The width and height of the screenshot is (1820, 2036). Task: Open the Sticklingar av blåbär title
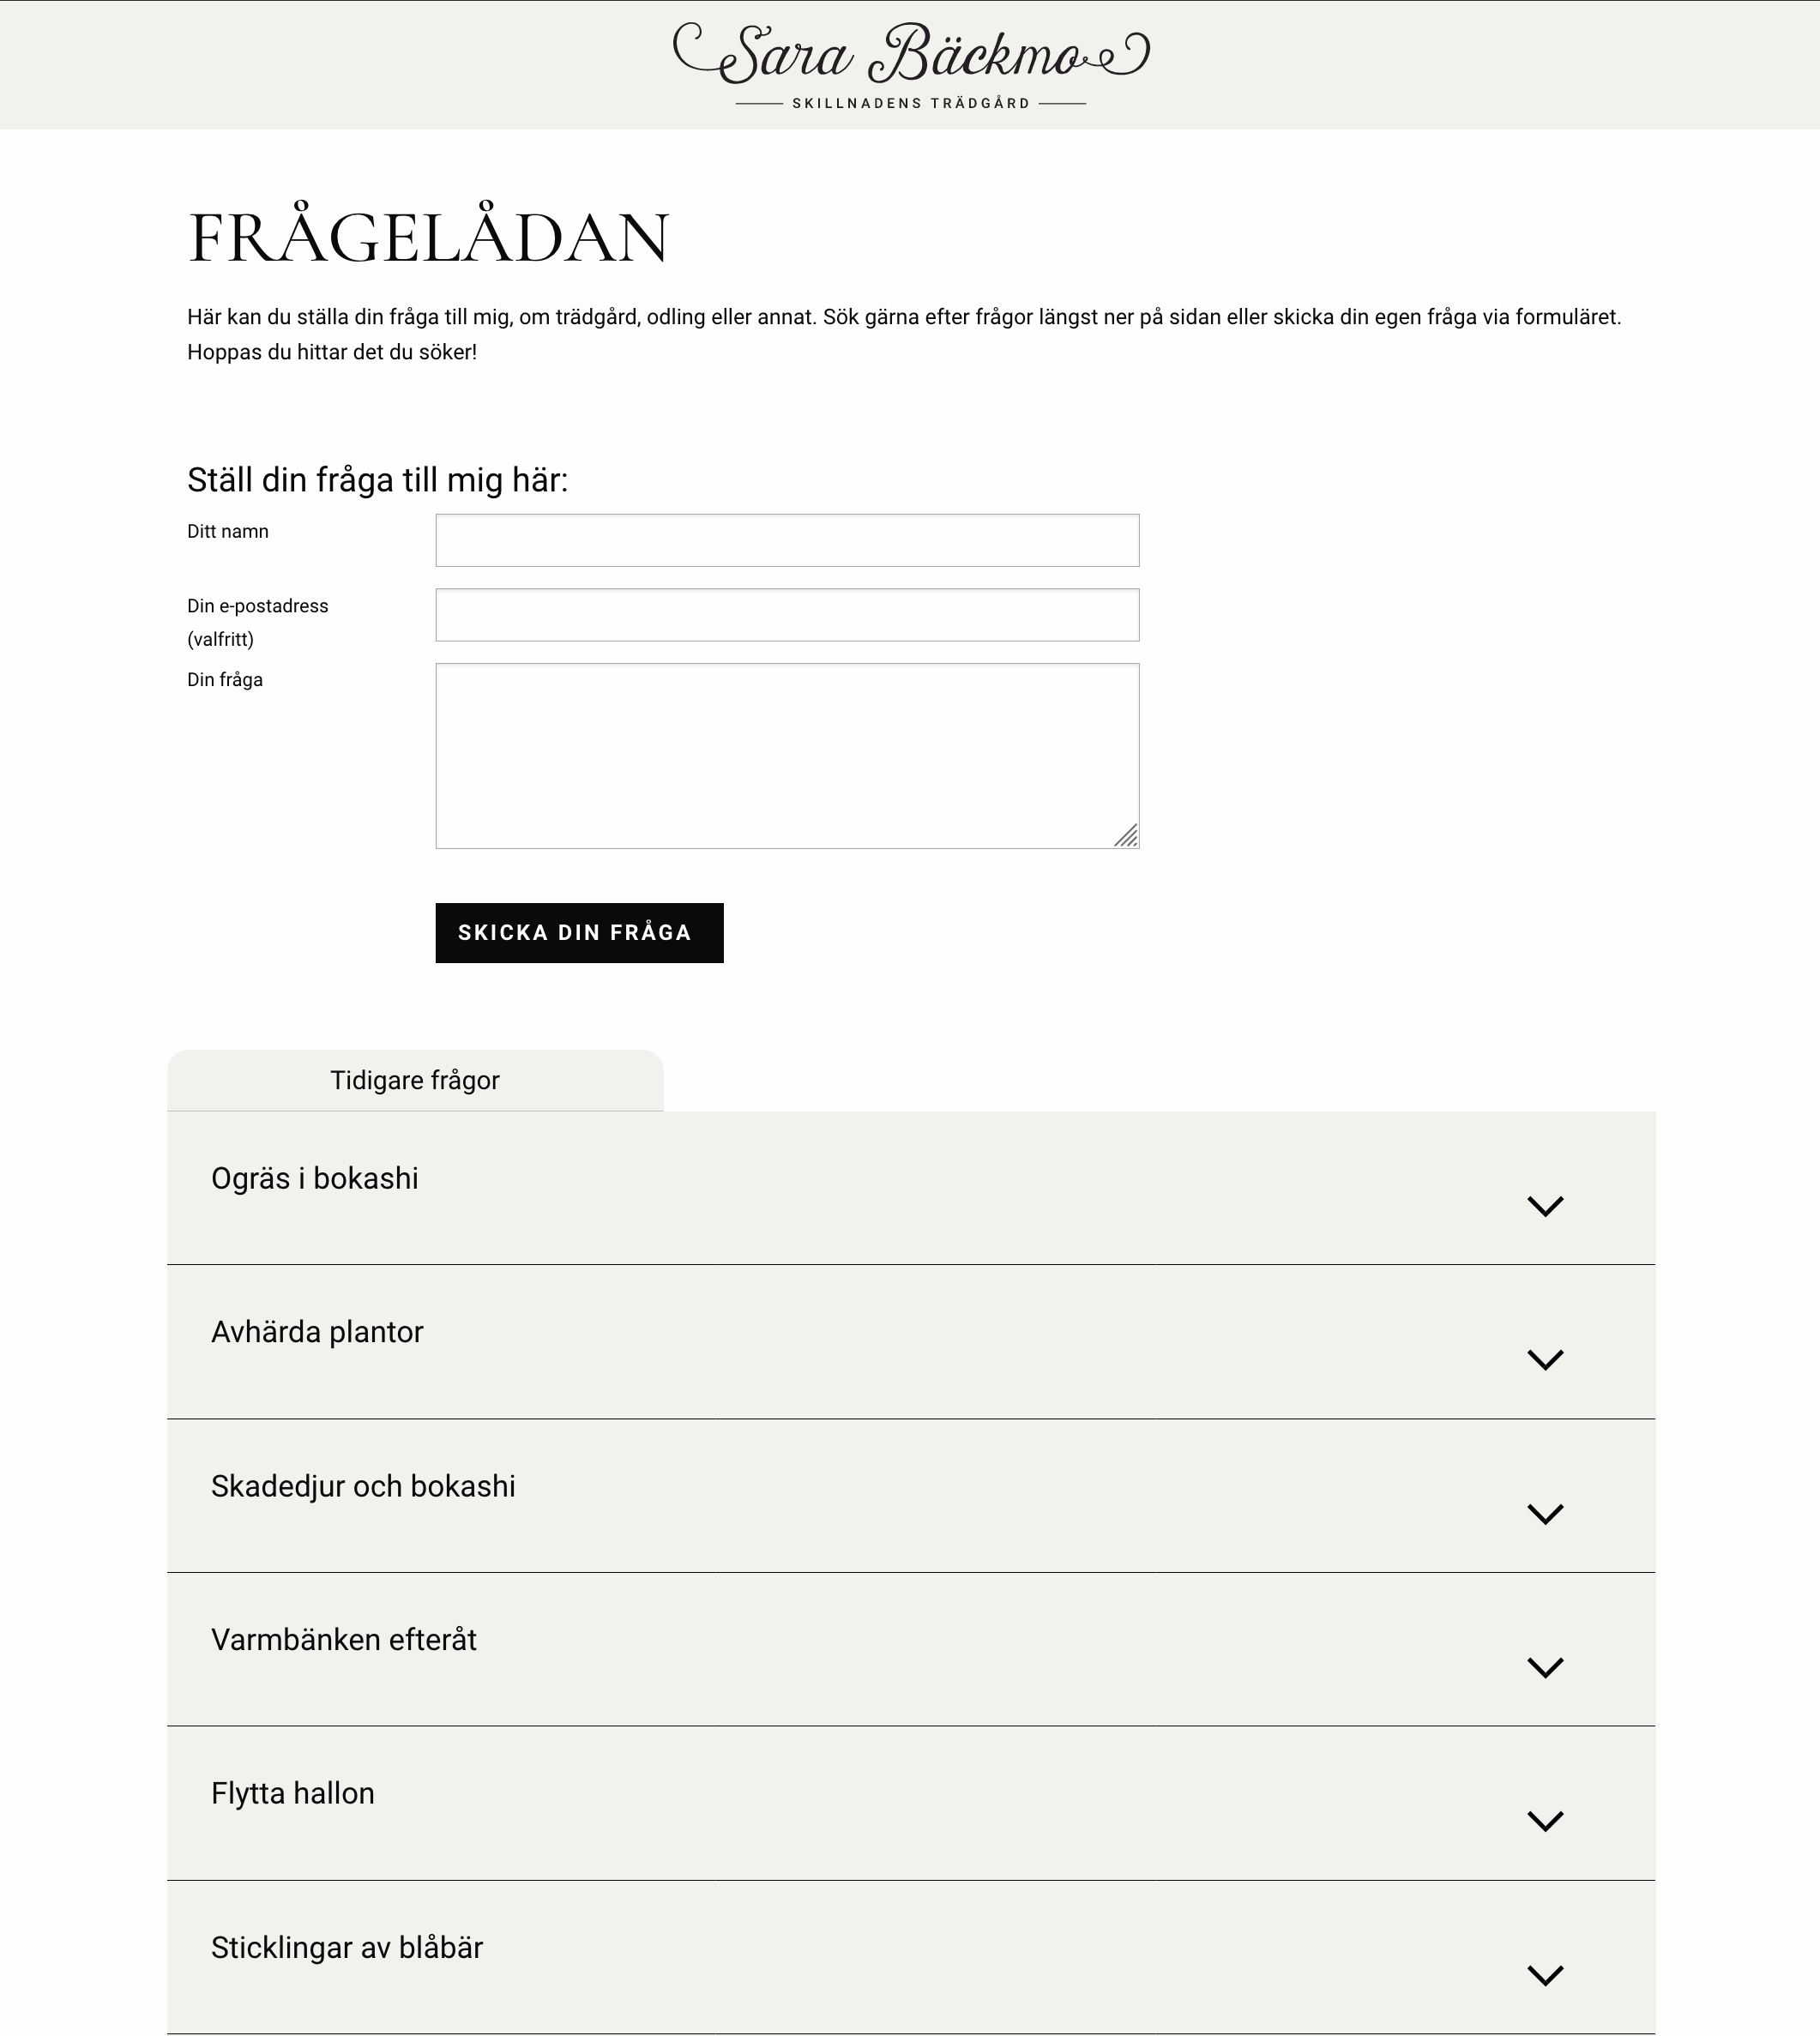347,1948
